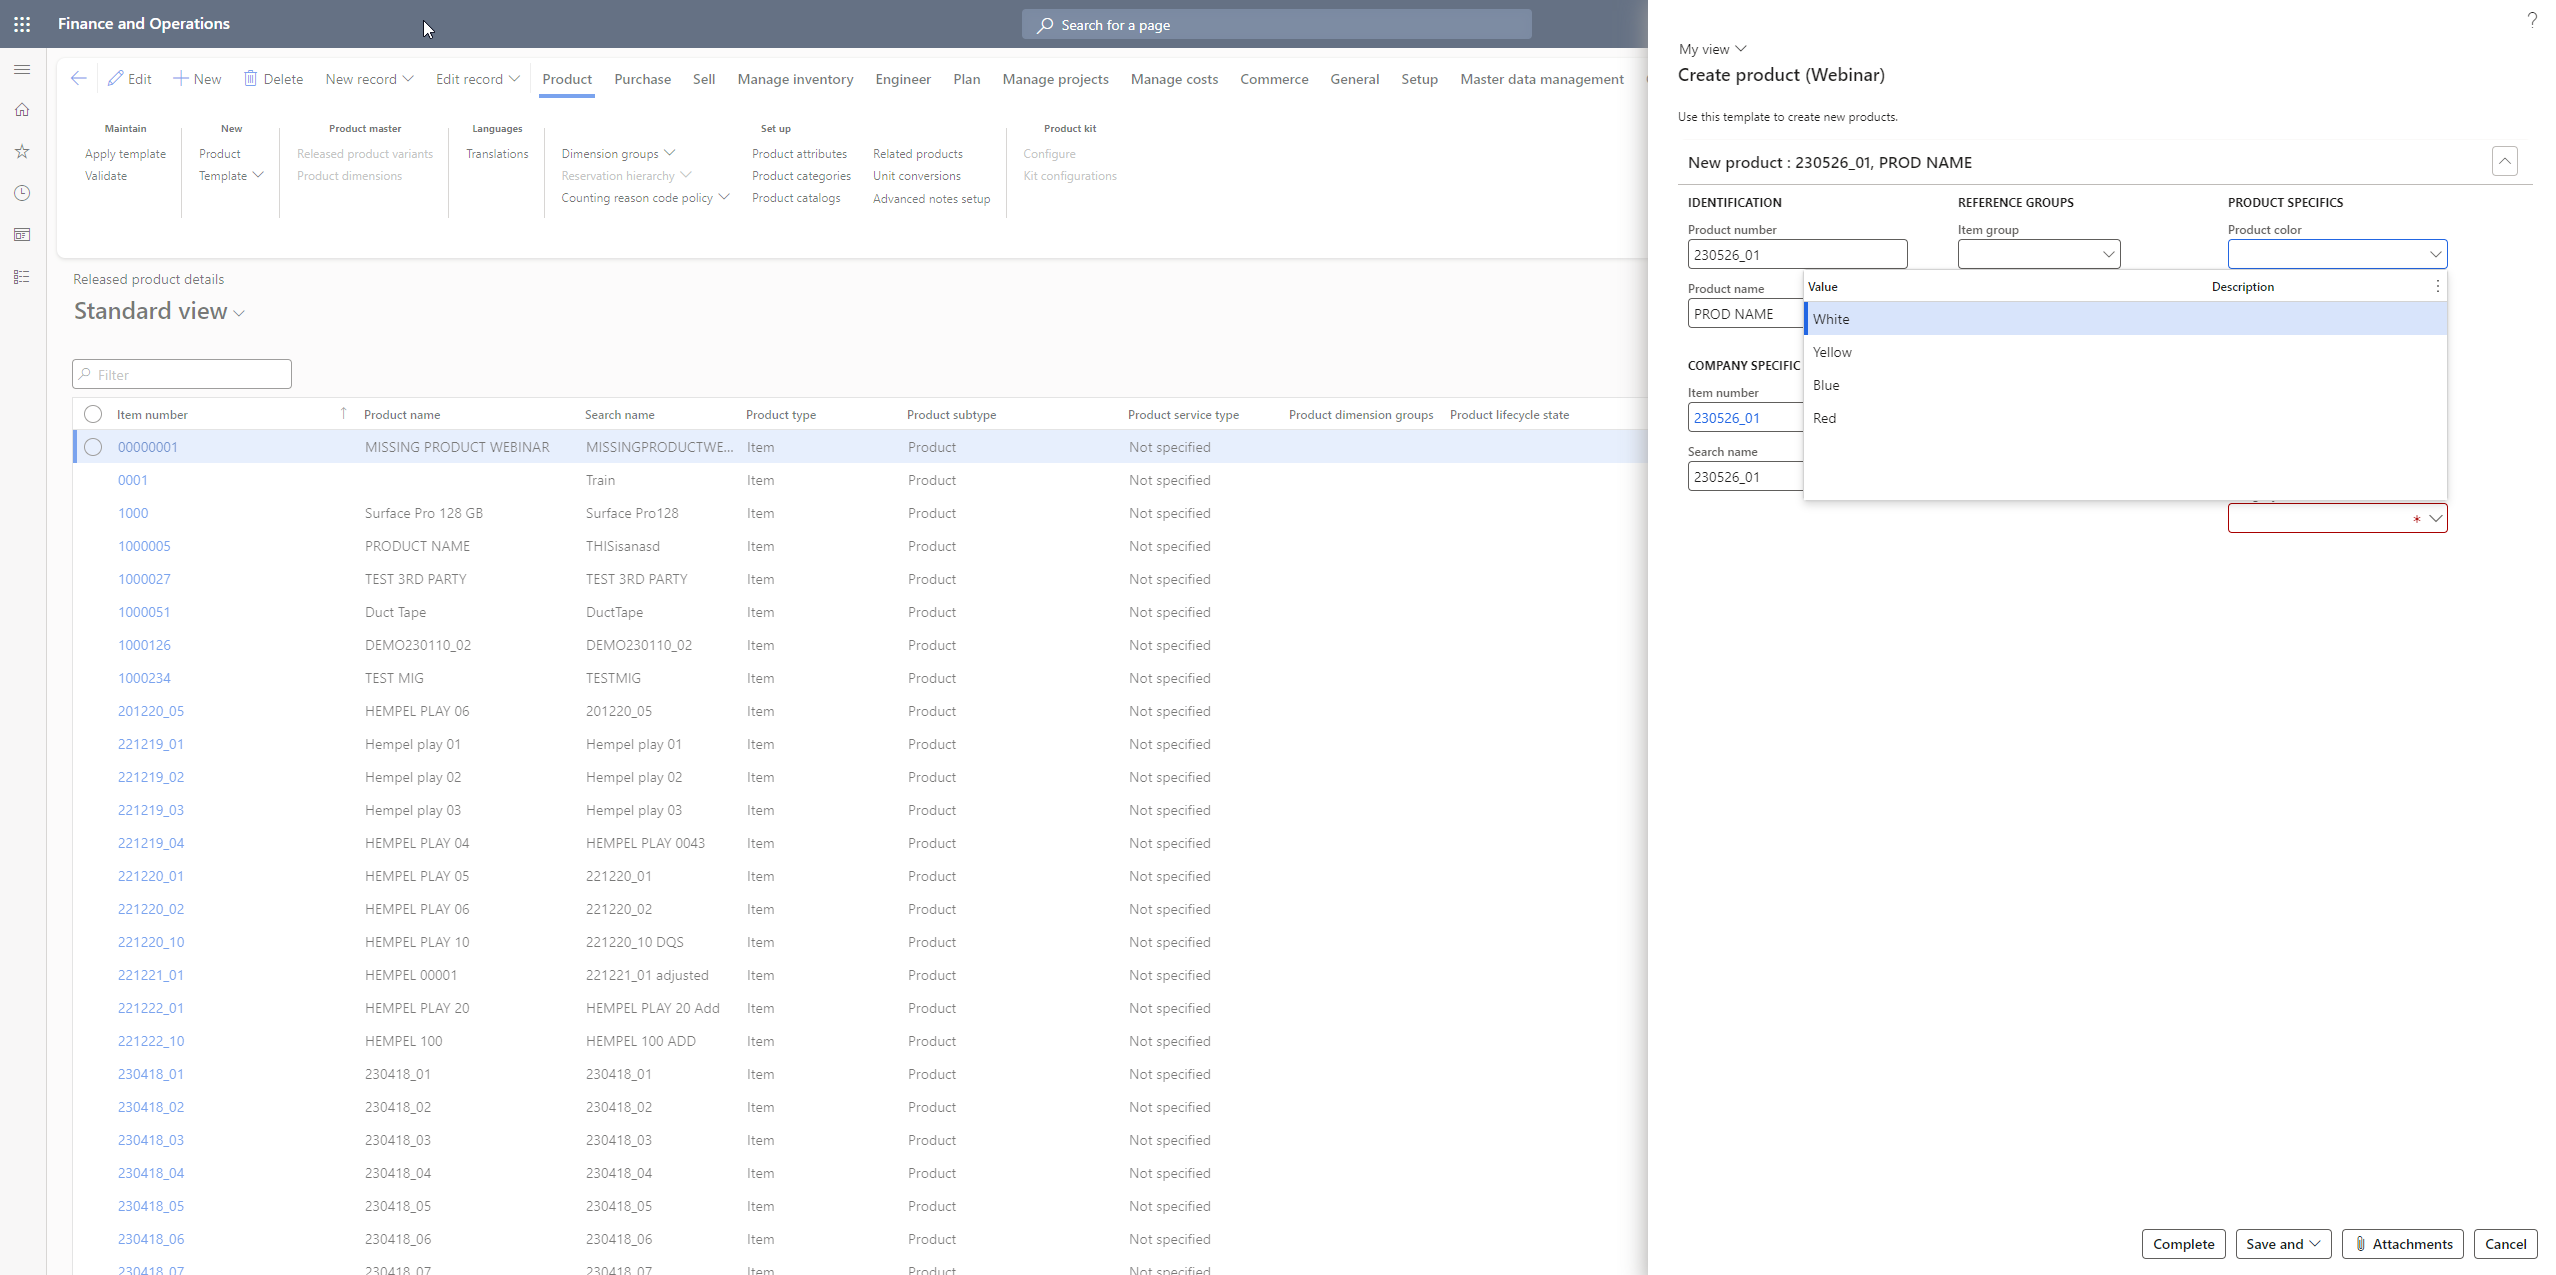This screenshot has width=2556, height=1275.
Task: Click the Product dimensions icon
Action: (x=349, y=174)
